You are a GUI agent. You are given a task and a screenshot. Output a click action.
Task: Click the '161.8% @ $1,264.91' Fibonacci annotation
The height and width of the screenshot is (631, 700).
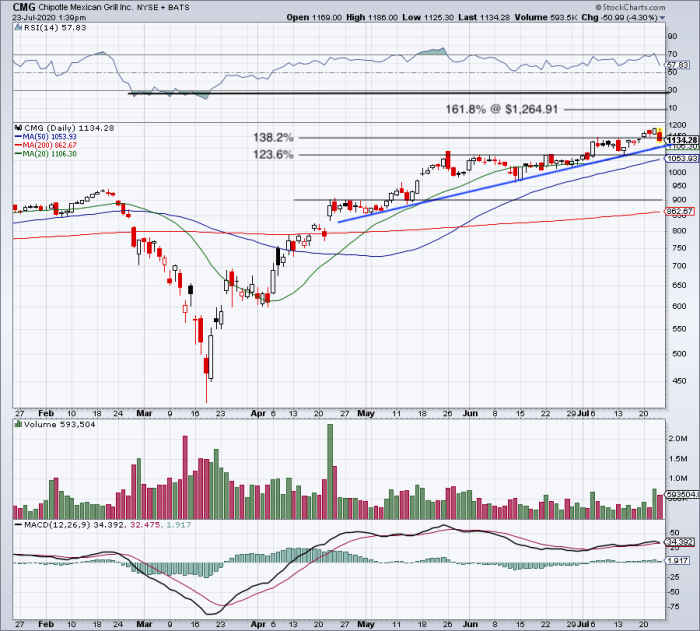coord(502,109)
